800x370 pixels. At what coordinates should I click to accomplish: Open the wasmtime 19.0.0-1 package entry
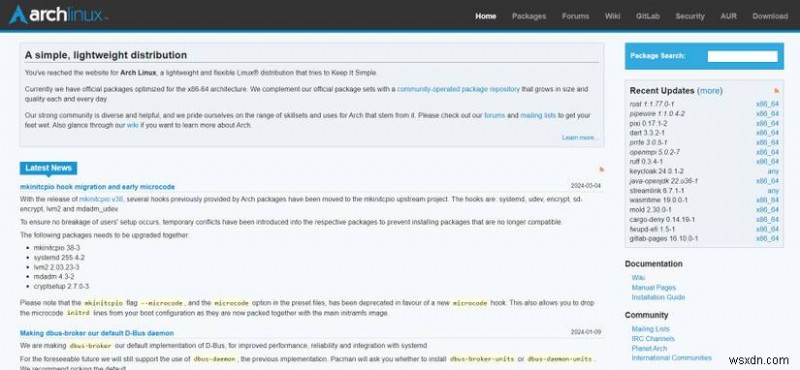659,200
